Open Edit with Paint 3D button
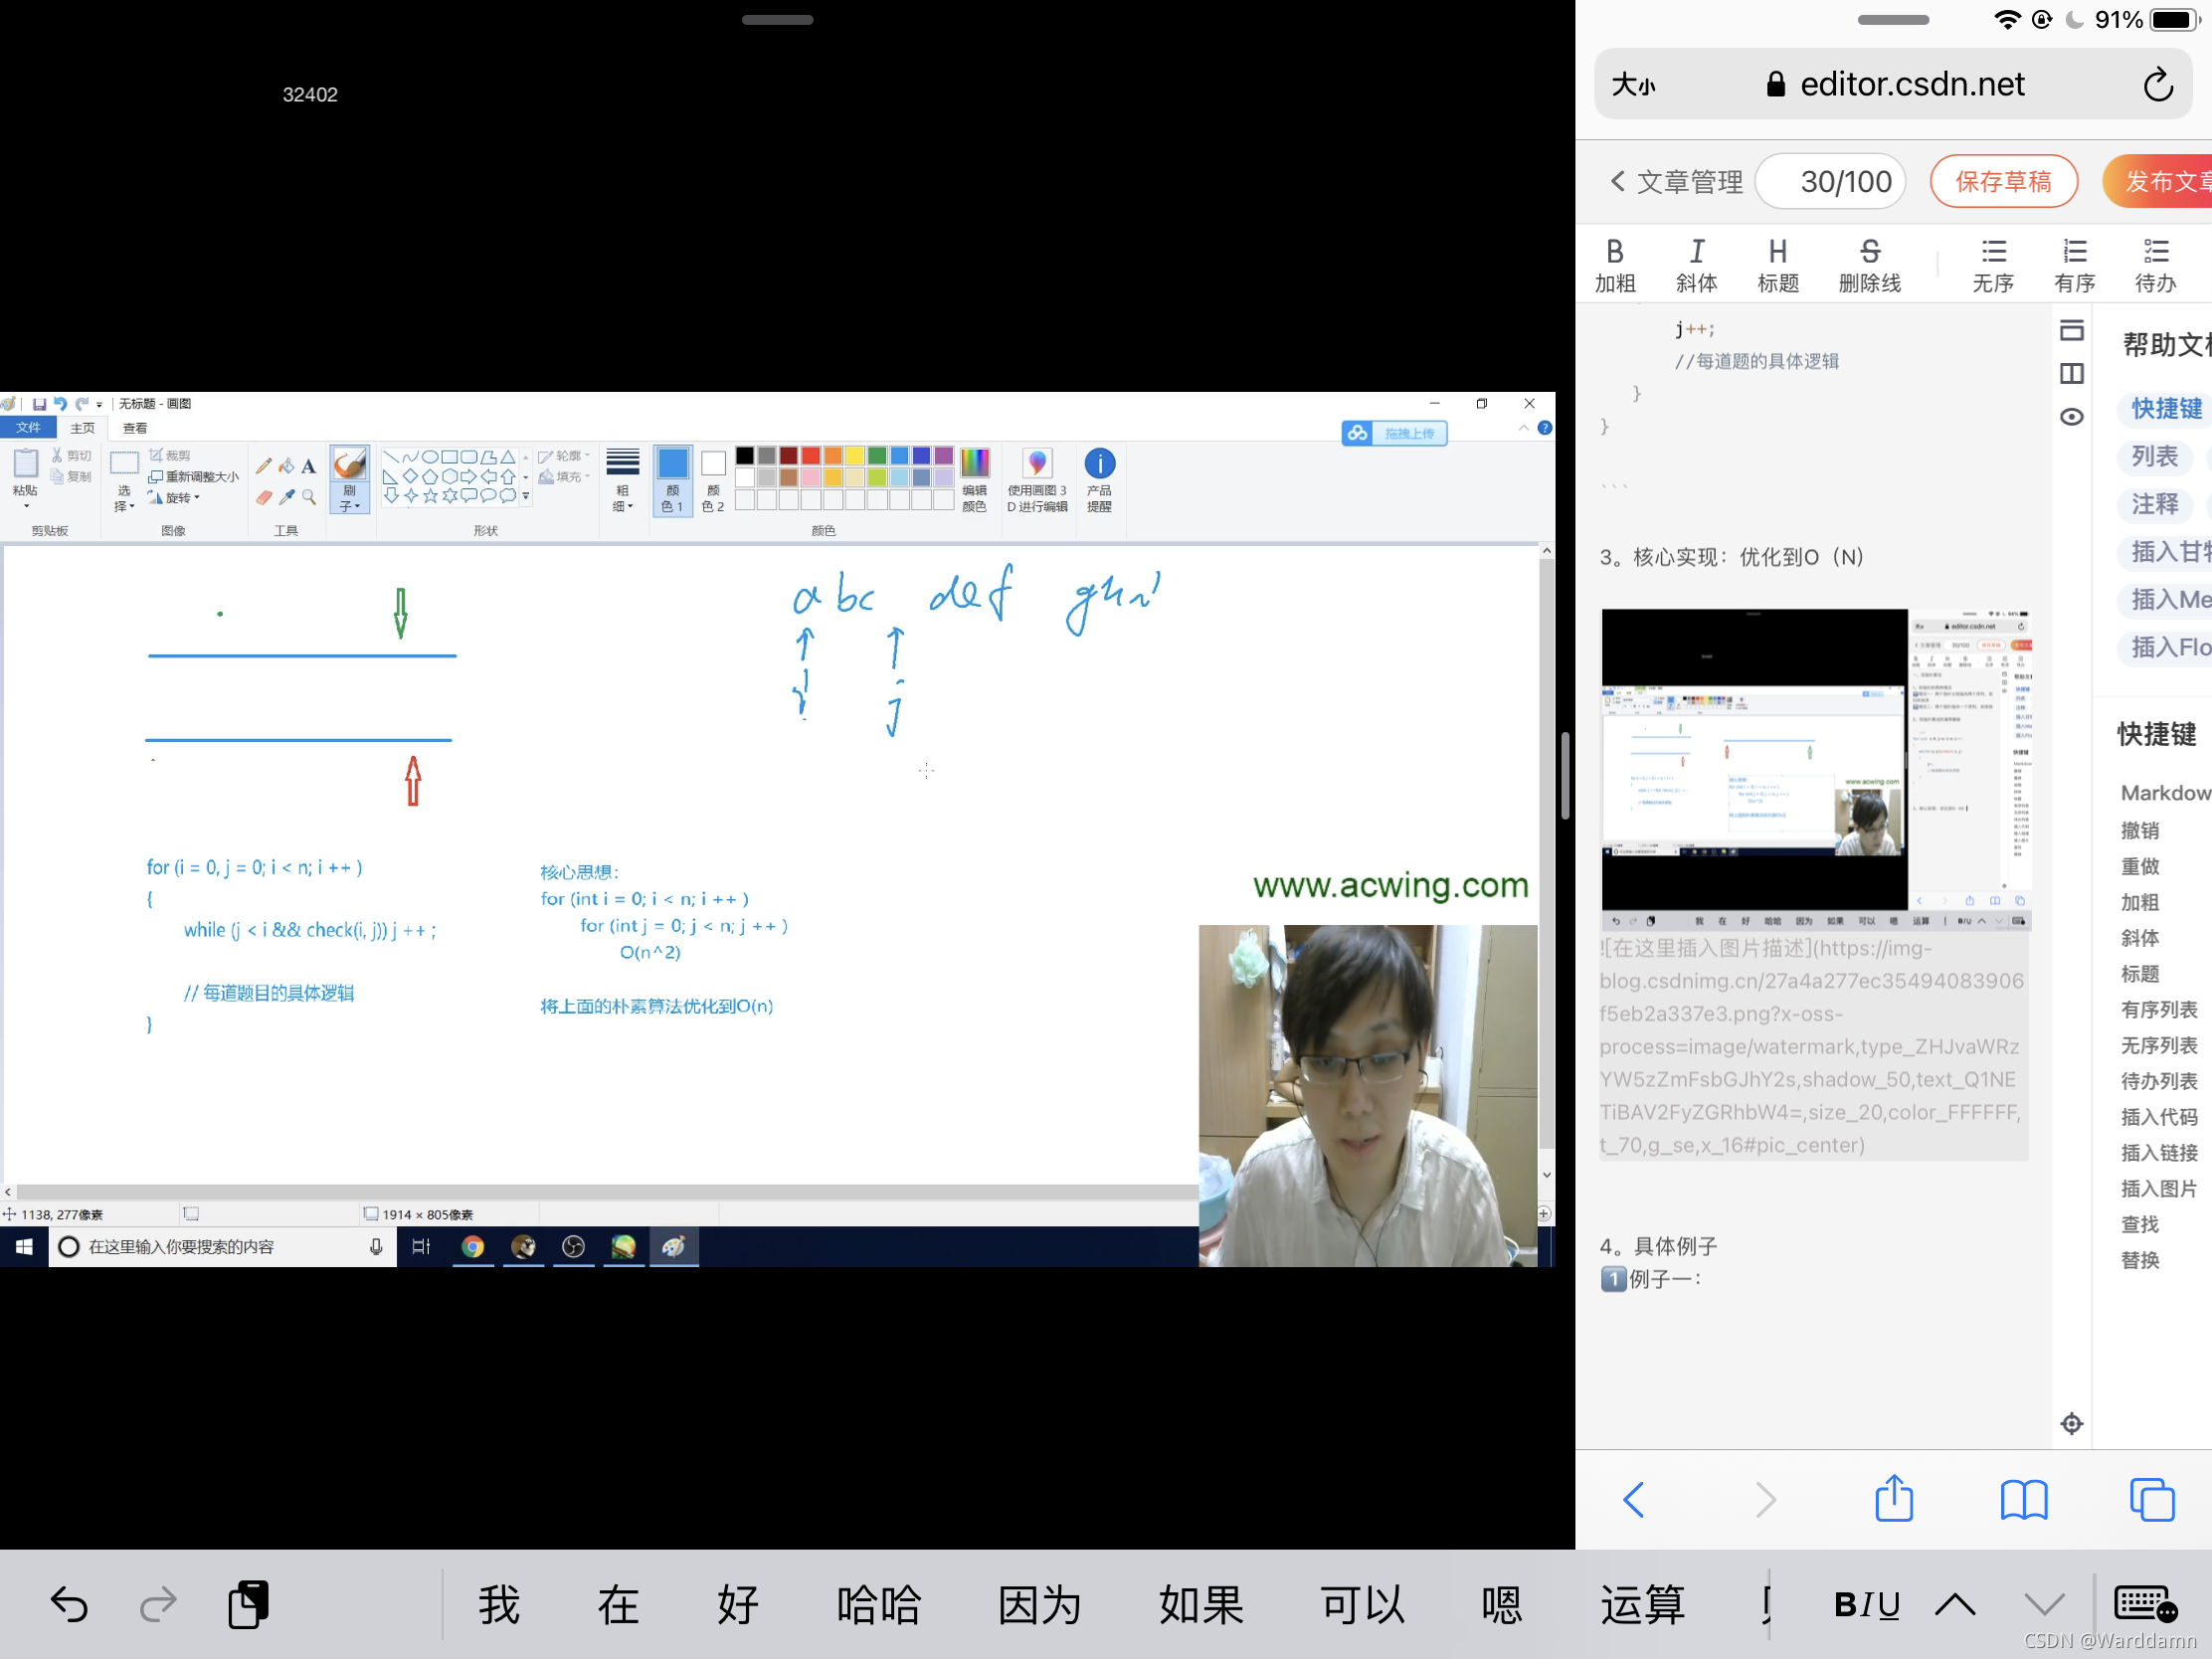Viewport: 2212px width, 1659px height. (x=1037, y=480)
